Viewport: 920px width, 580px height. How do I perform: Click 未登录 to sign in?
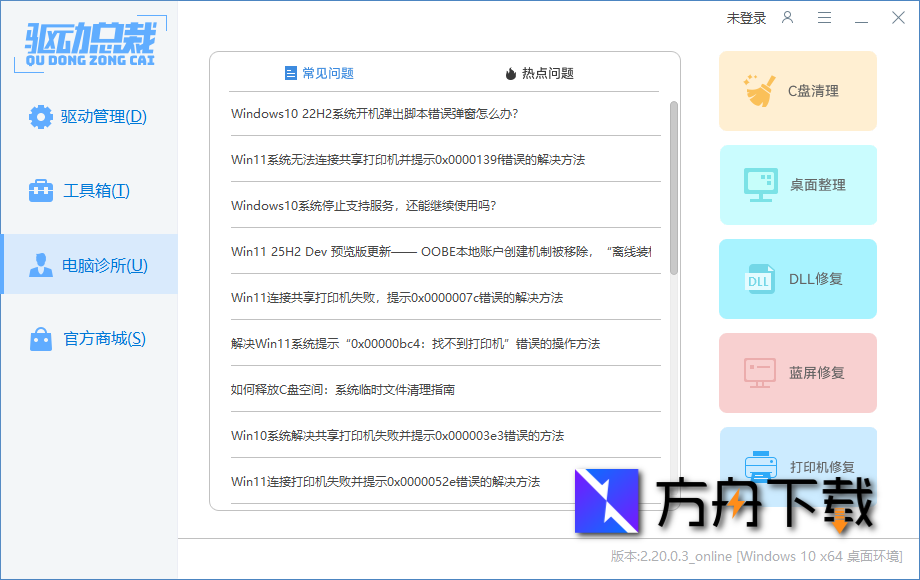click(746, 17)
